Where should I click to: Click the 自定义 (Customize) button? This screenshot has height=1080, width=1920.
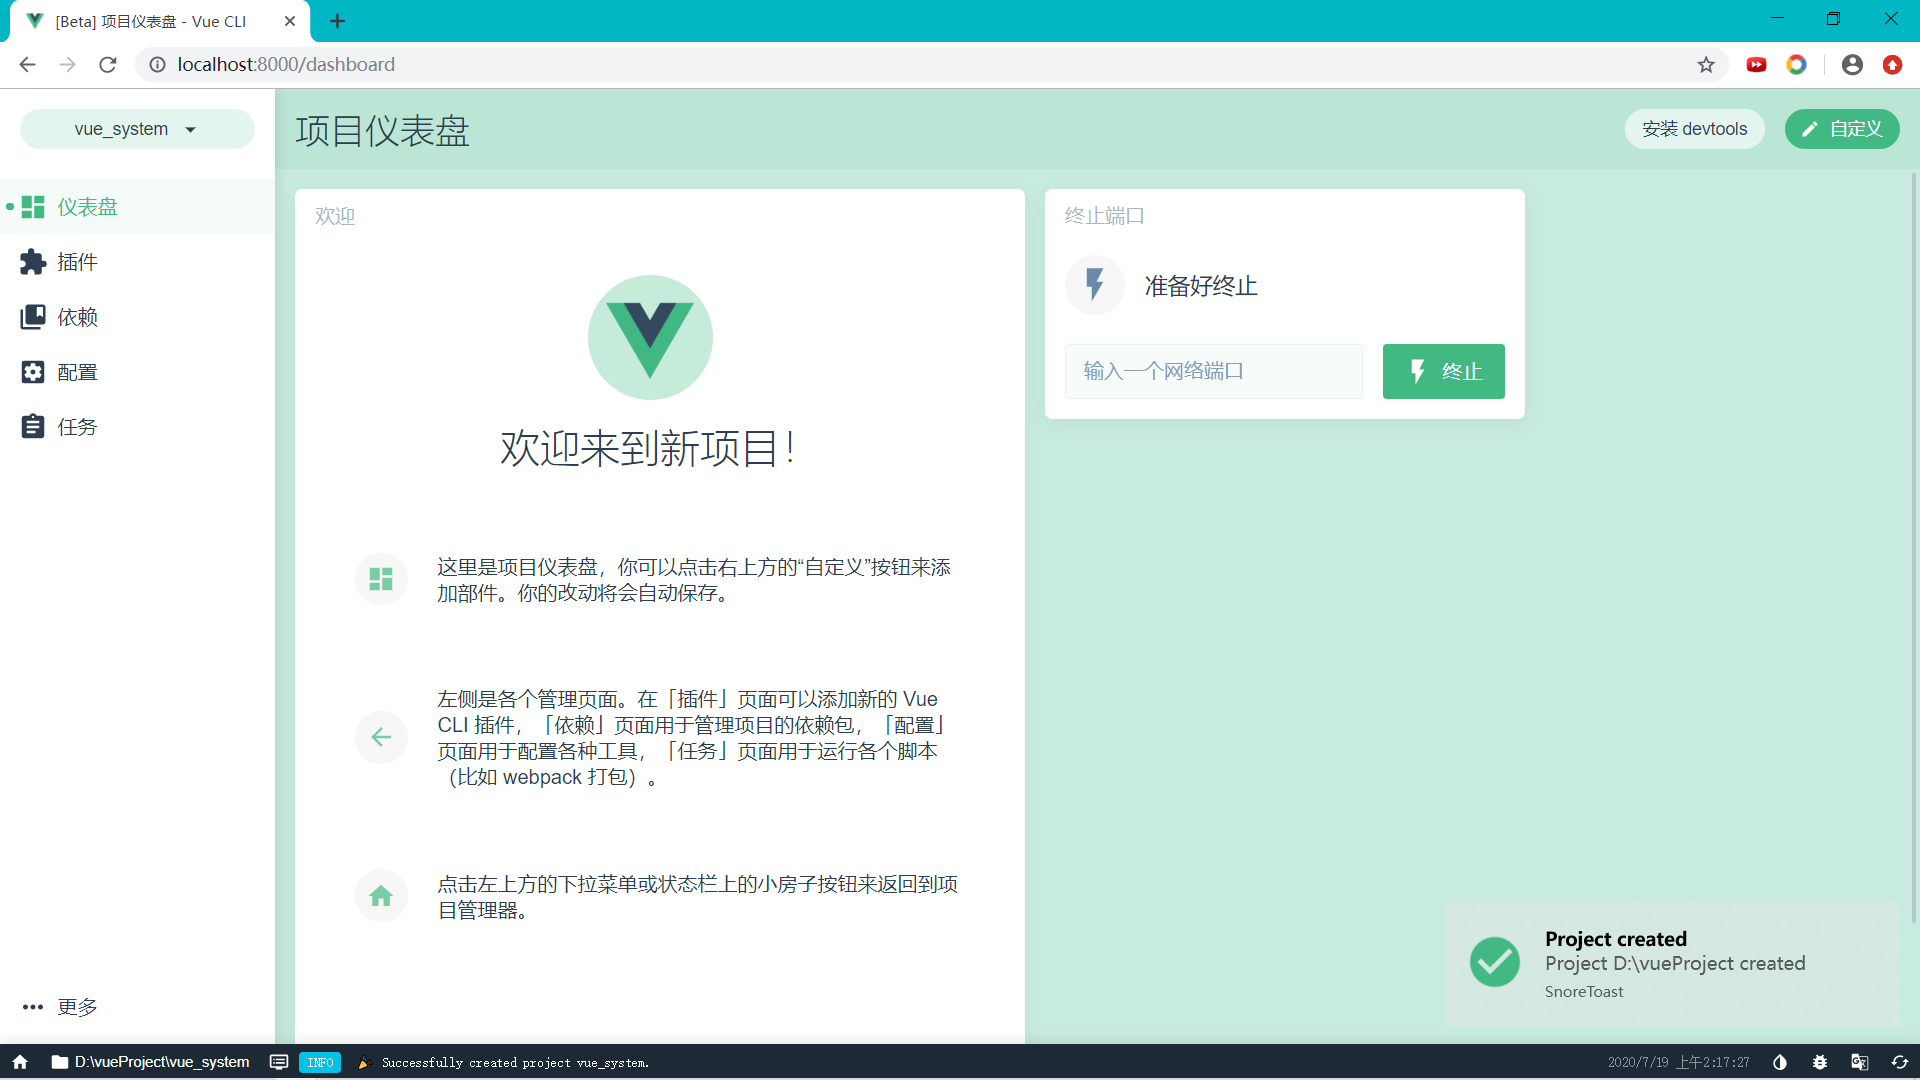[x=1841, y=129]
